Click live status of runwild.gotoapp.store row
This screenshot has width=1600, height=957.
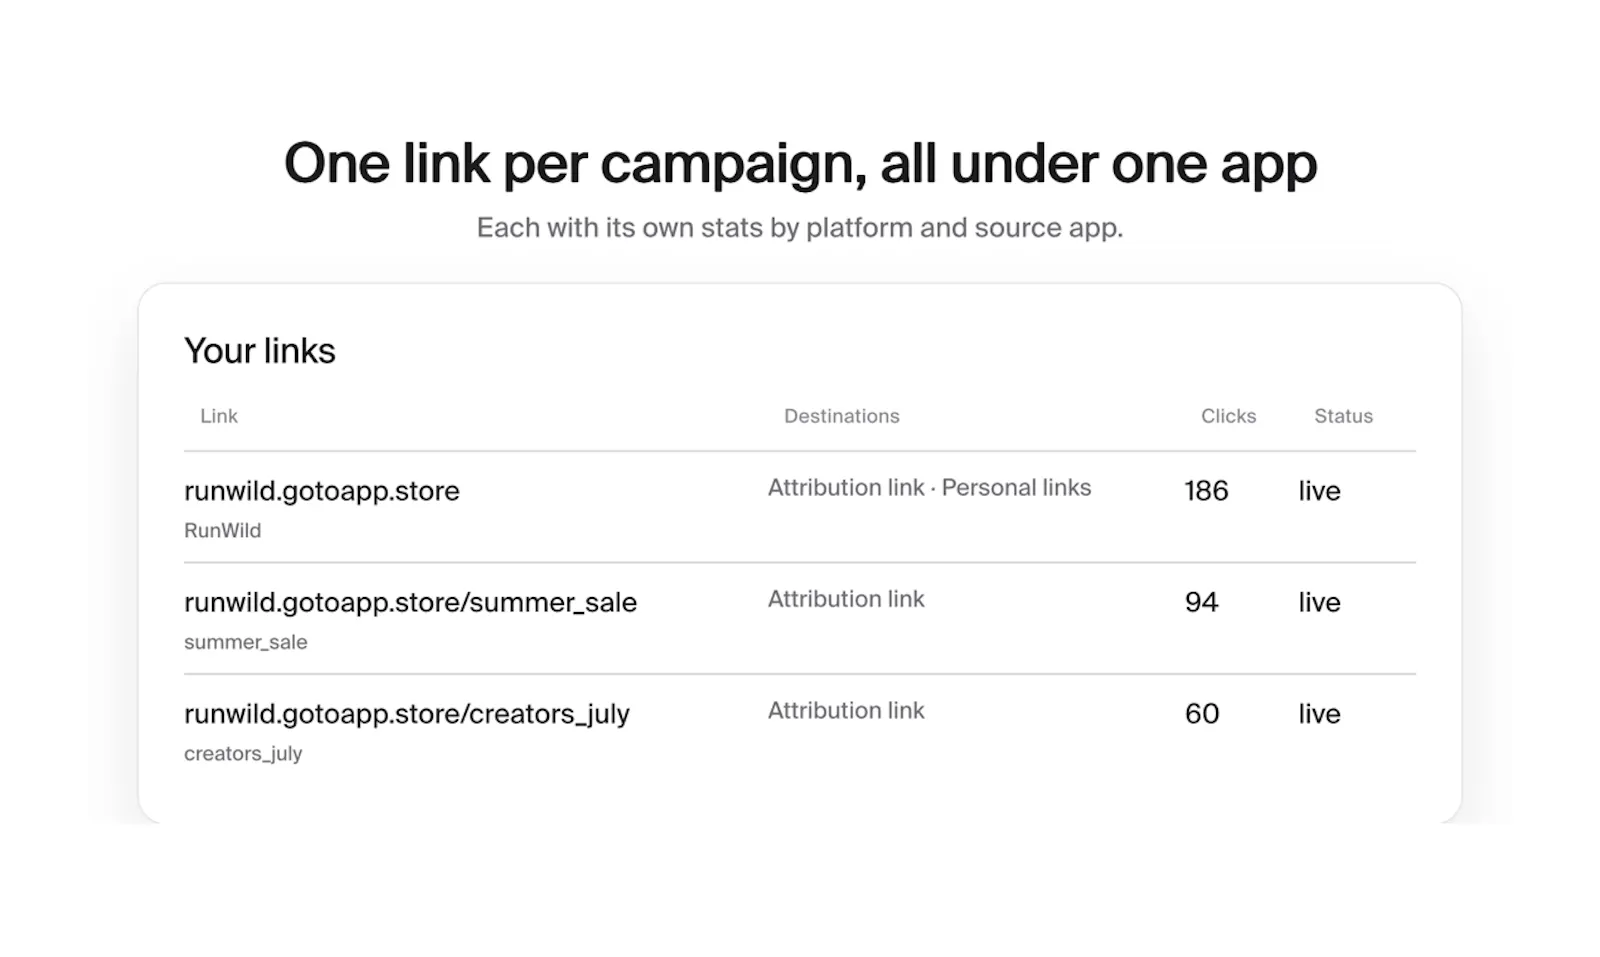coord(1320,491)
